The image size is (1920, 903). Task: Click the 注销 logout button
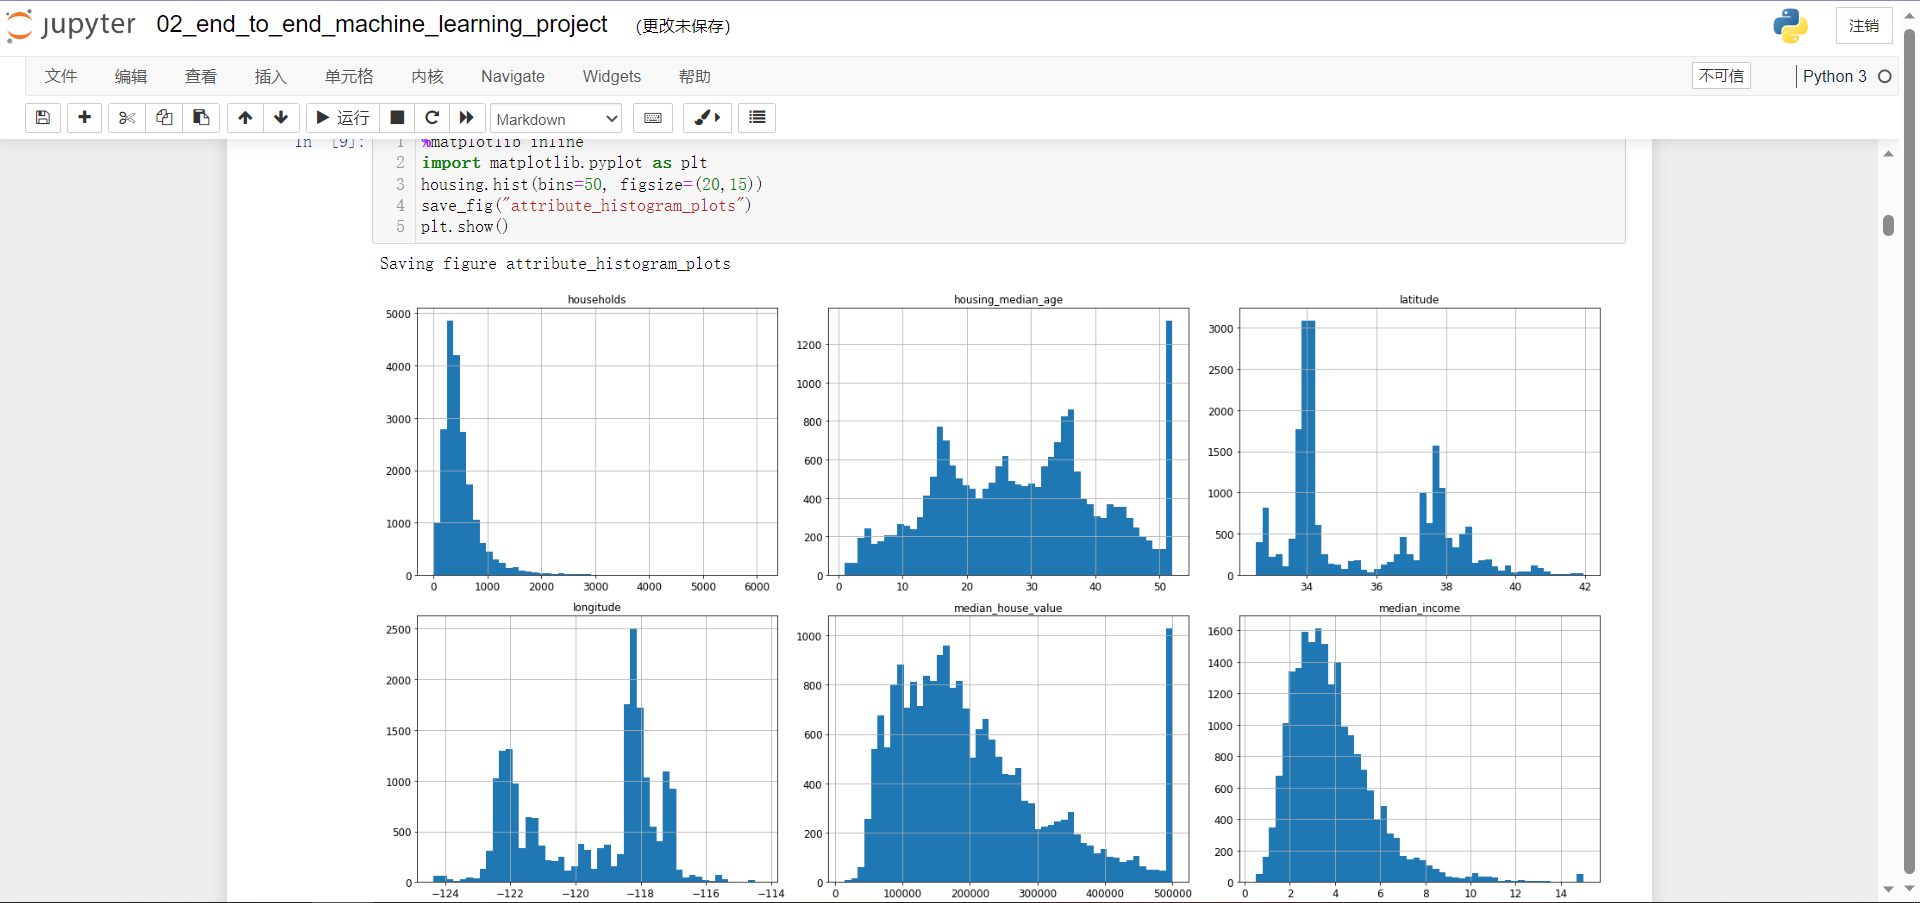pos(1864,26)
